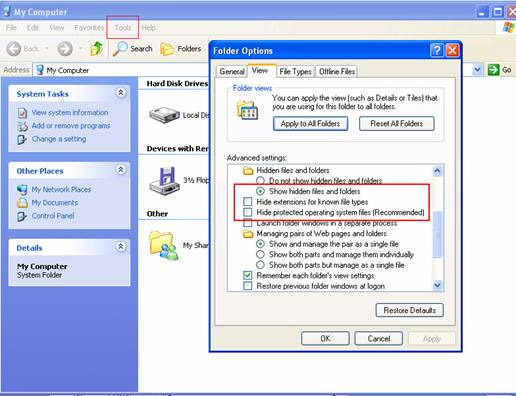Click the Address bar input field
Screen dimensions: 516x396
pos(253,70)
